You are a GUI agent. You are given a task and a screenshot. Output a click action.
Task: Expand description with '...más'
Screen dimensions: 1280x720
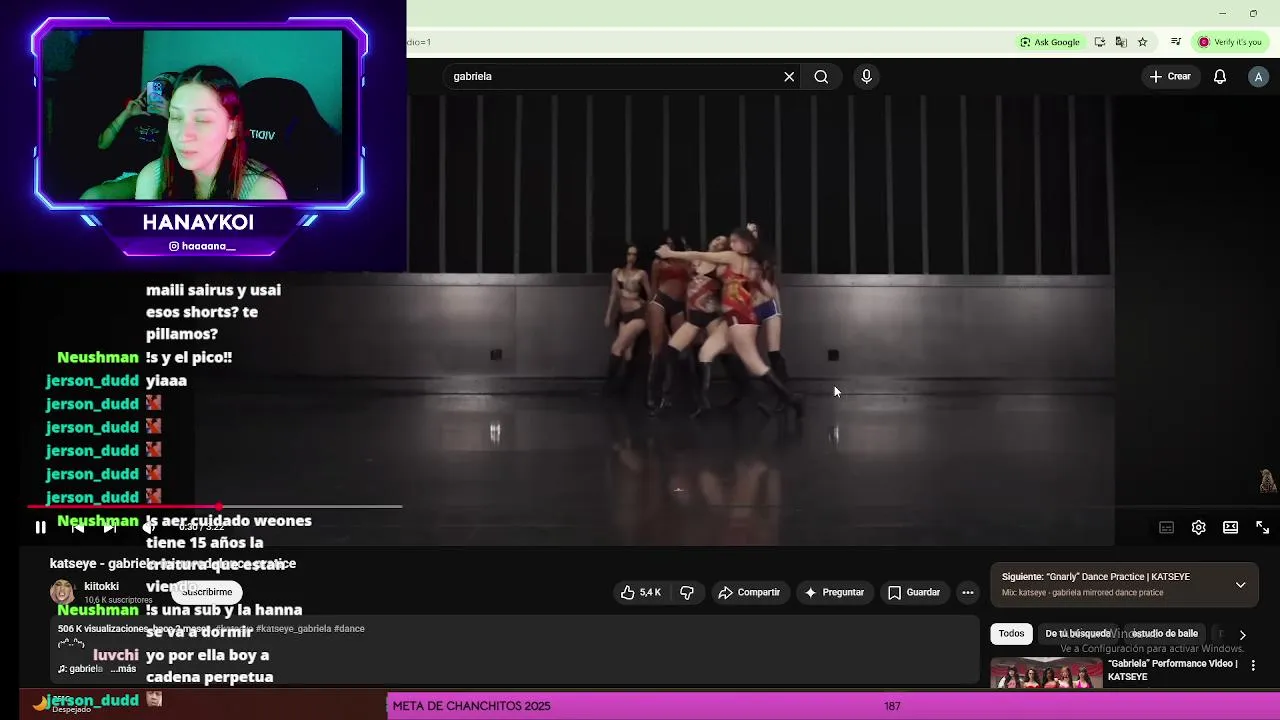point(123,668)
